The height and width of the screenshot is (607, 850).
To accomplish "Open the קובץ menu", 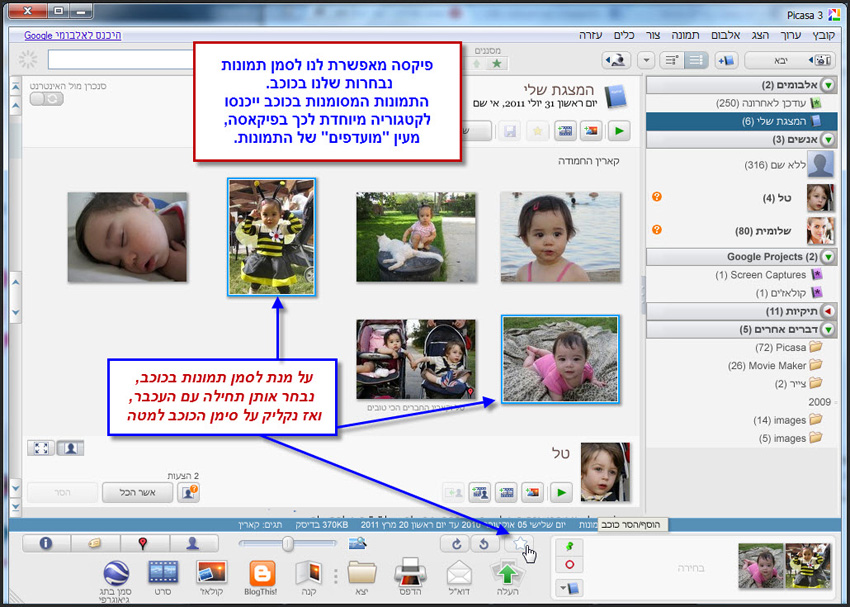I will 824,35.
